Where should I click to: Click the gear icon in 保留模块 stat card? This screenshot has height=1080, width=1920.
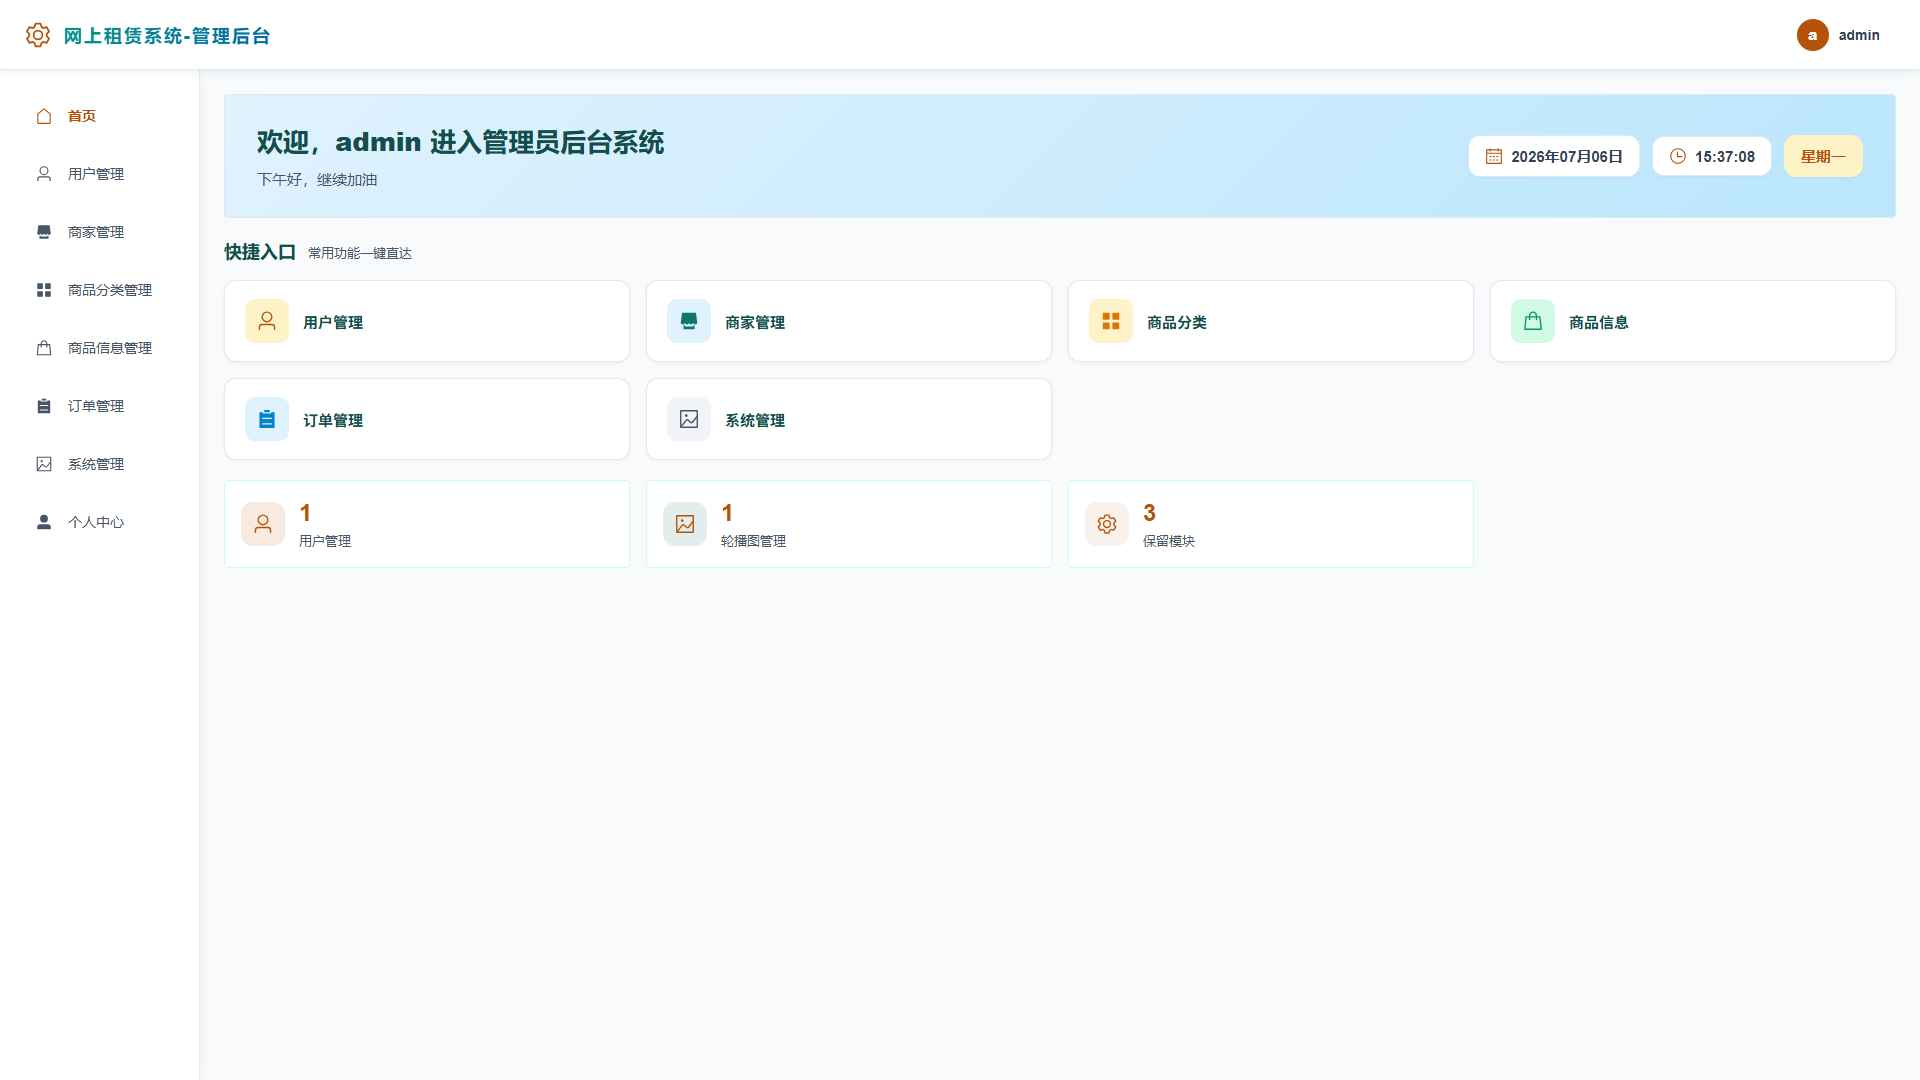point(1107,524)
